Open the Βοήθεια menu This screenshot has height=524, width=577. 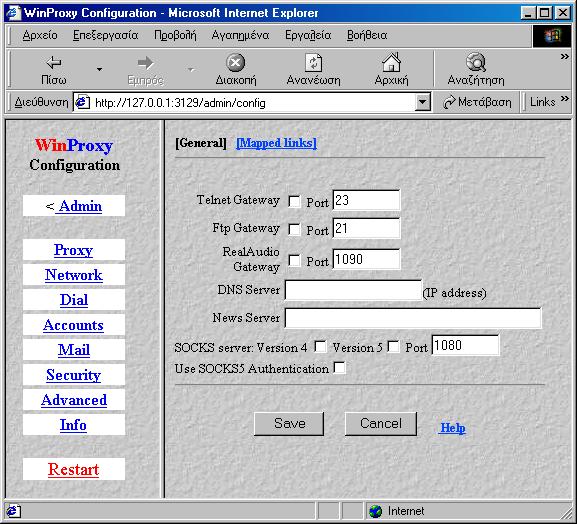[x=367, y=35]
